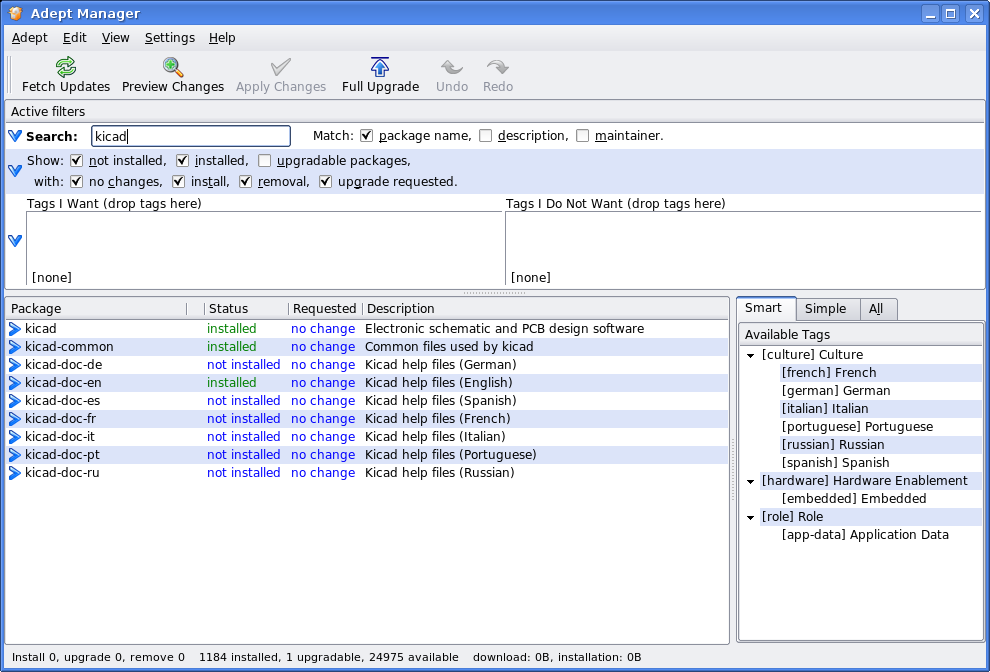
Task: Click the Description column header
Action: 400,309
